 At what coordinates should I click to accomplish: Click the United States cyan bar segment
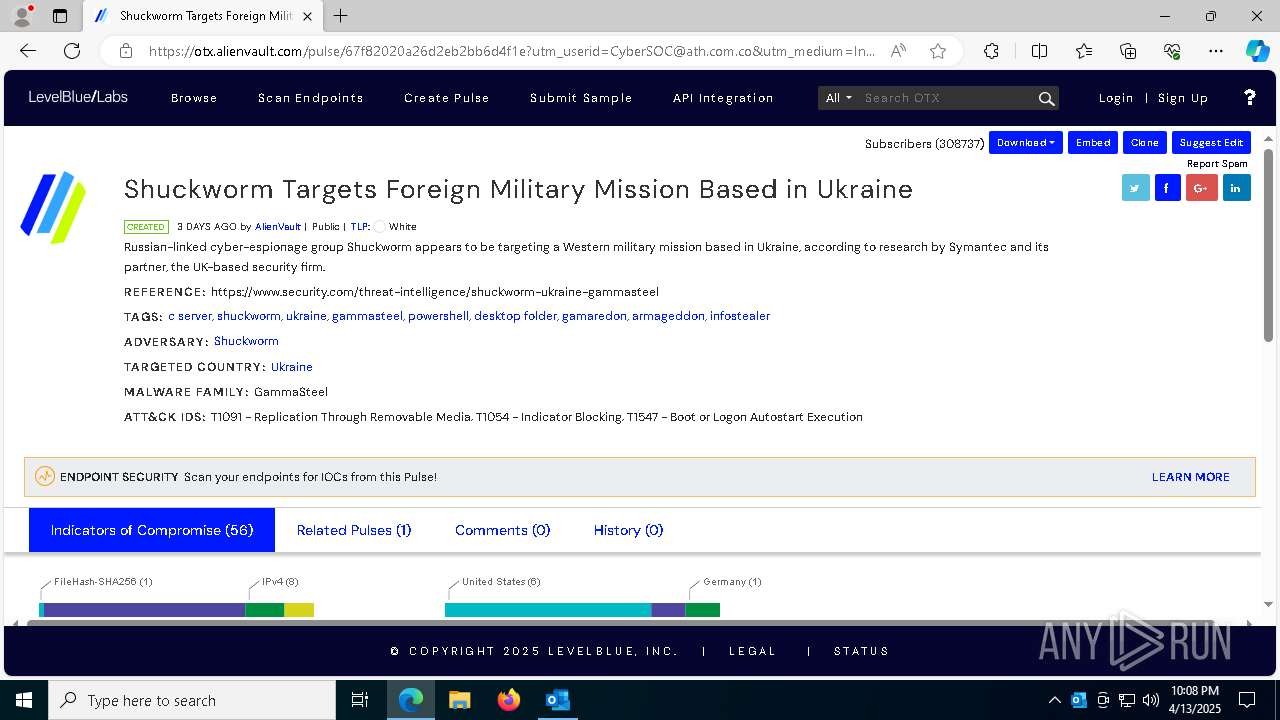coord(548,610)
